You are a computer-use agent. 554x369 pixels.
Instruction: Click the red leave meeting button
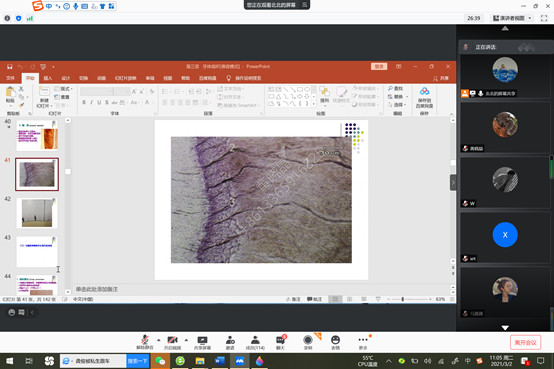(x=525, y=342)
